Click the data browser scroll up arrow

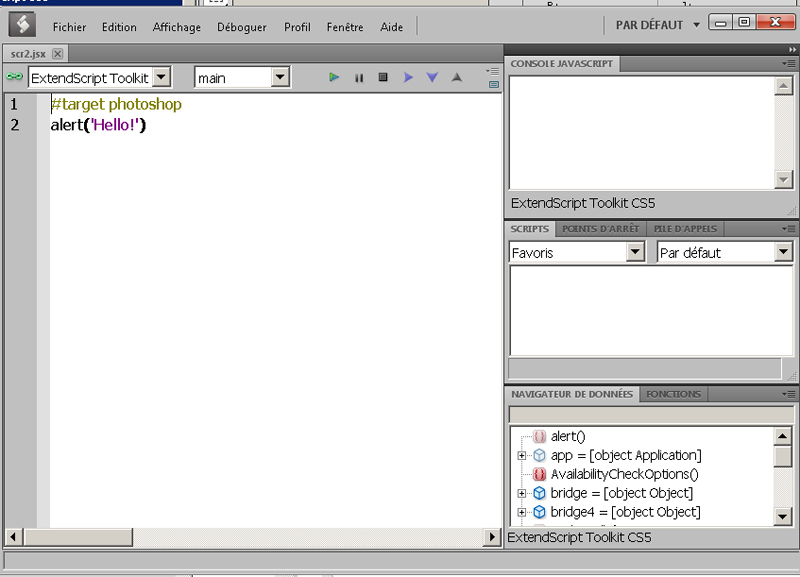point(783,436)
